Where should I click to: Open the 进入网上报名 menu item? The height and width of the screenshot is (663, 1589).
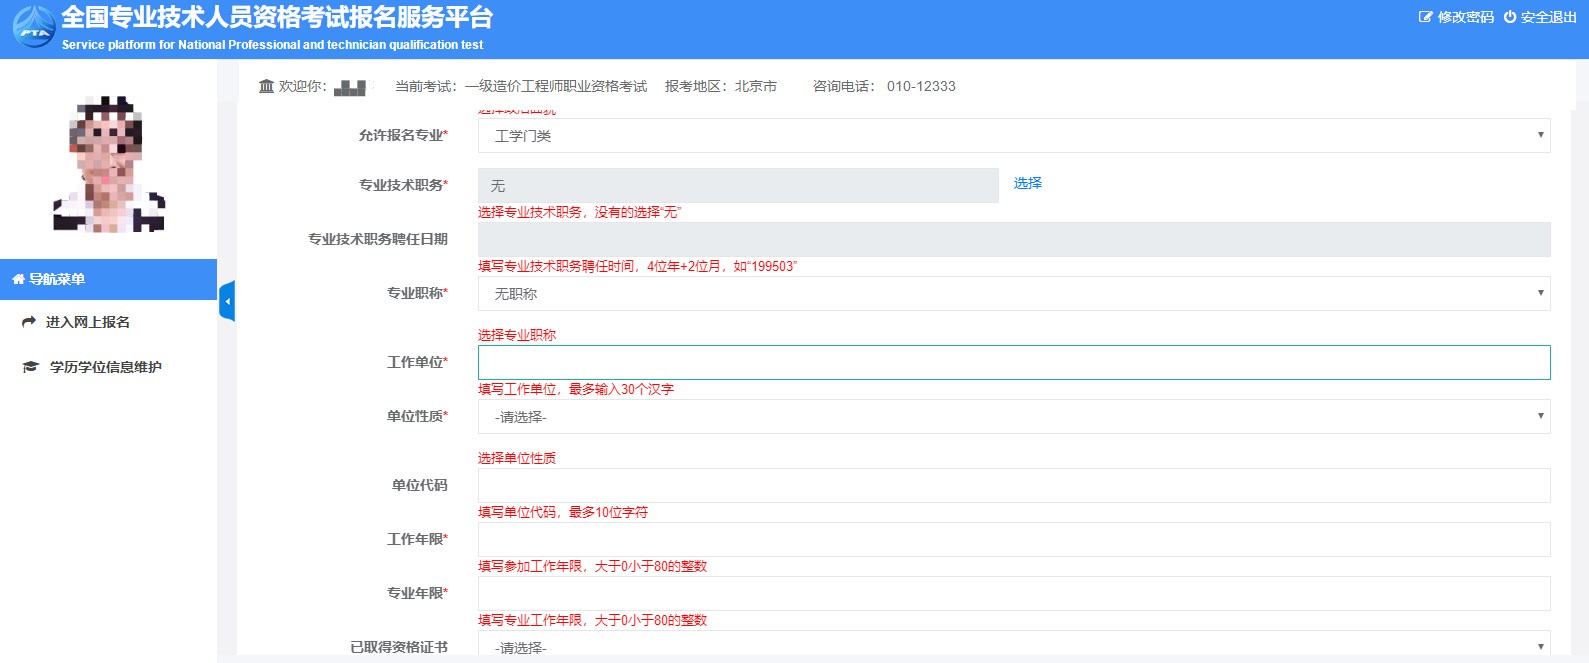tap(88, 322)
